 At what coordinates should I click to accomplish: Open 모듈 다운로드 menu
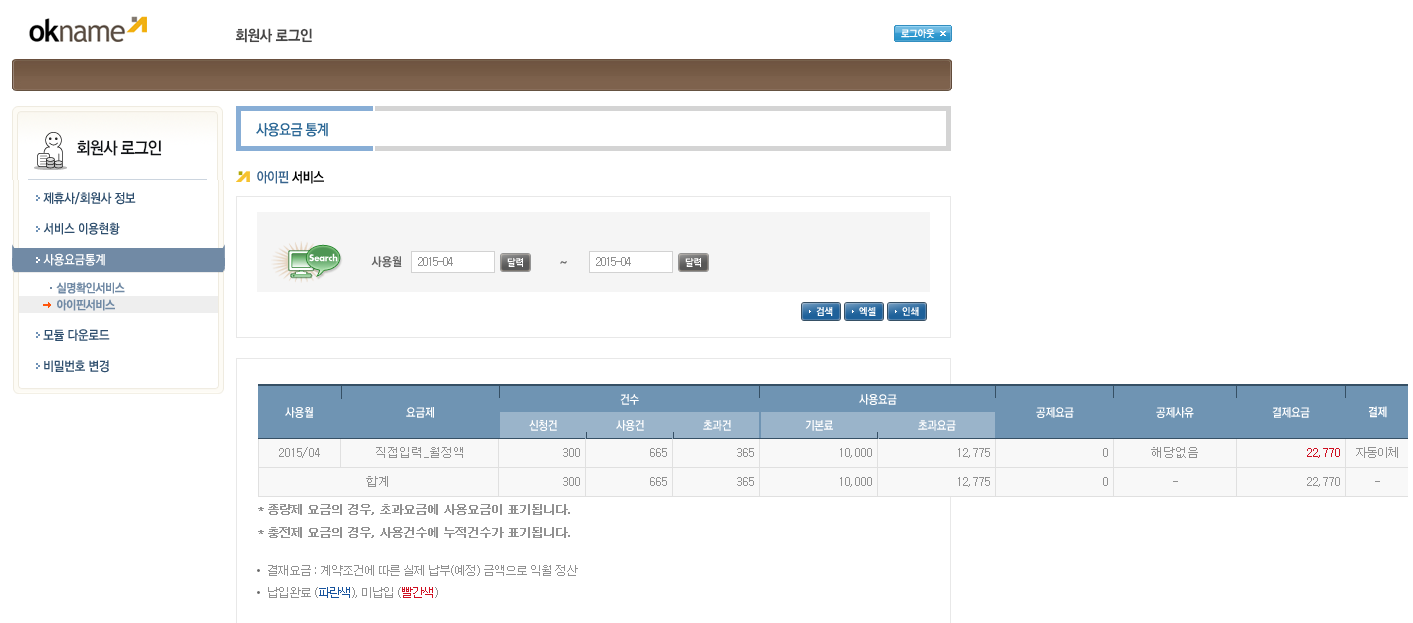(x=76, y=335)
